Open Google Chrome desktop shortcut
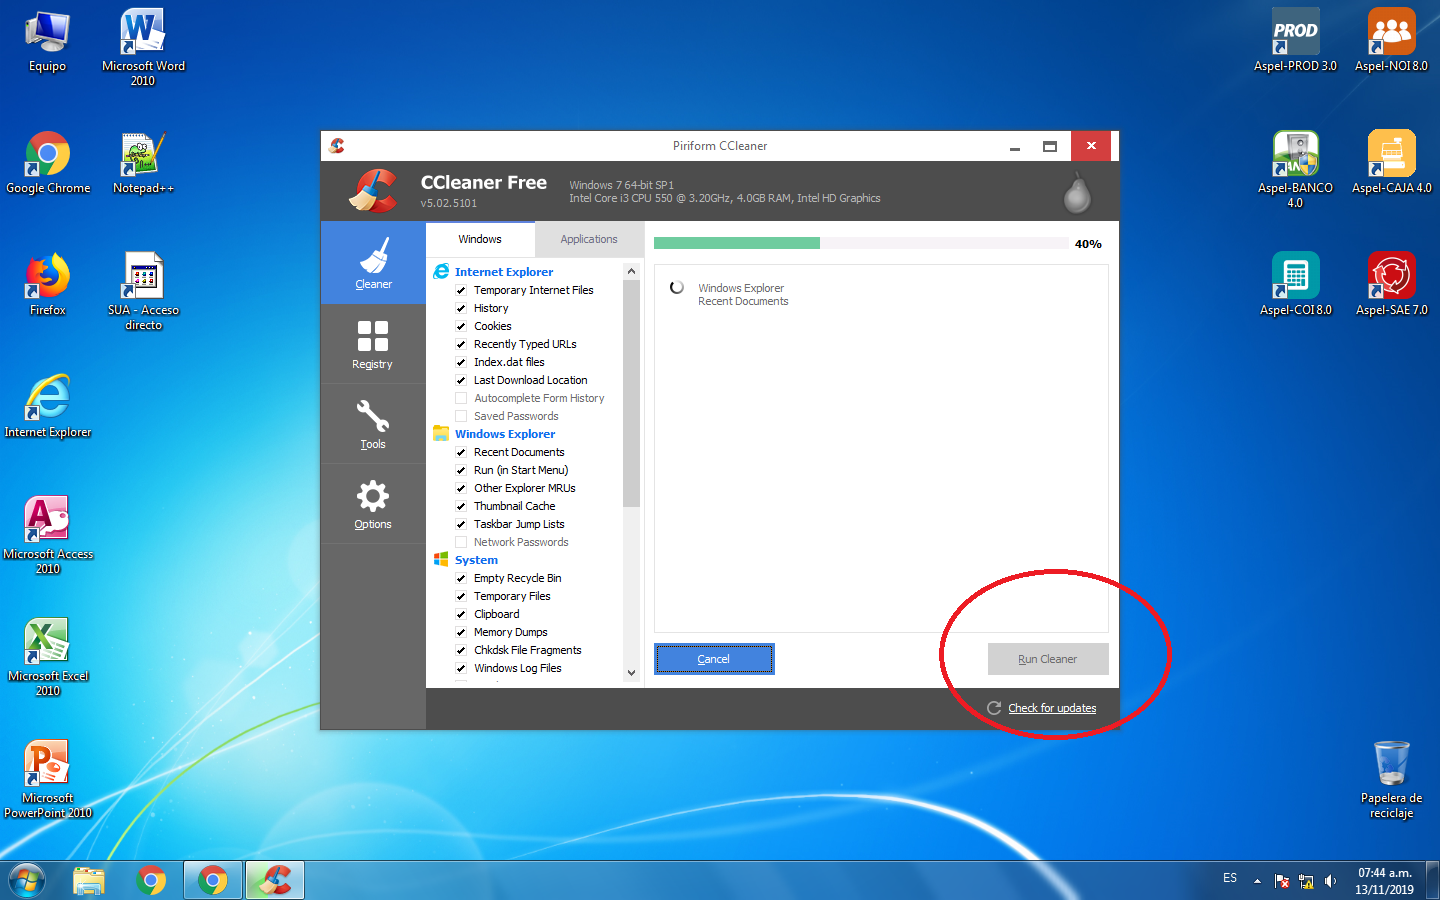This screenshot has width=1440, height=900. (48, 164)
